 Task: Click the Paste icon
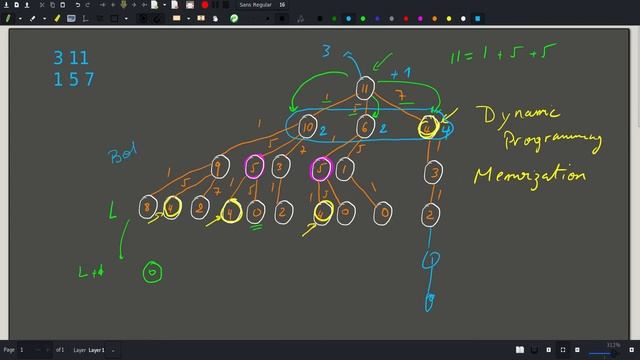point(63,5)
